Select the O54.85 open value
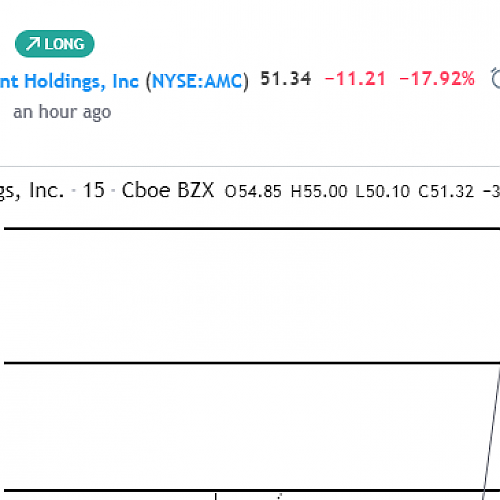 pyautogui.click(x=253, y=191)
